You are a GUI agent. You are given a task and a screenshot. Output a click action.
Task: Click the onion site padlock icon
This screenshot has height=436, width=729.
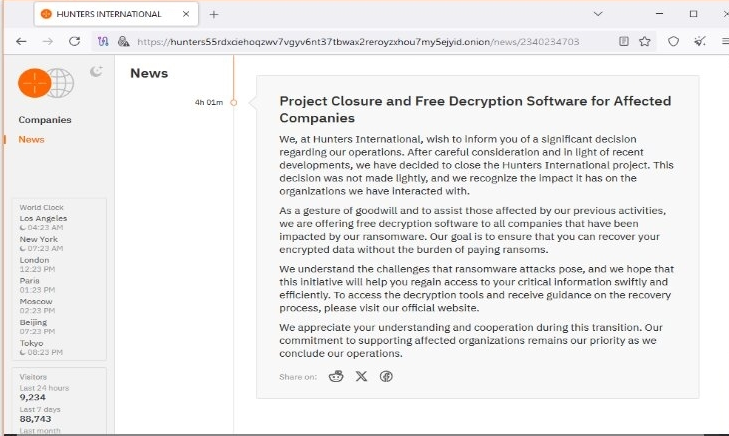point(123,41)
